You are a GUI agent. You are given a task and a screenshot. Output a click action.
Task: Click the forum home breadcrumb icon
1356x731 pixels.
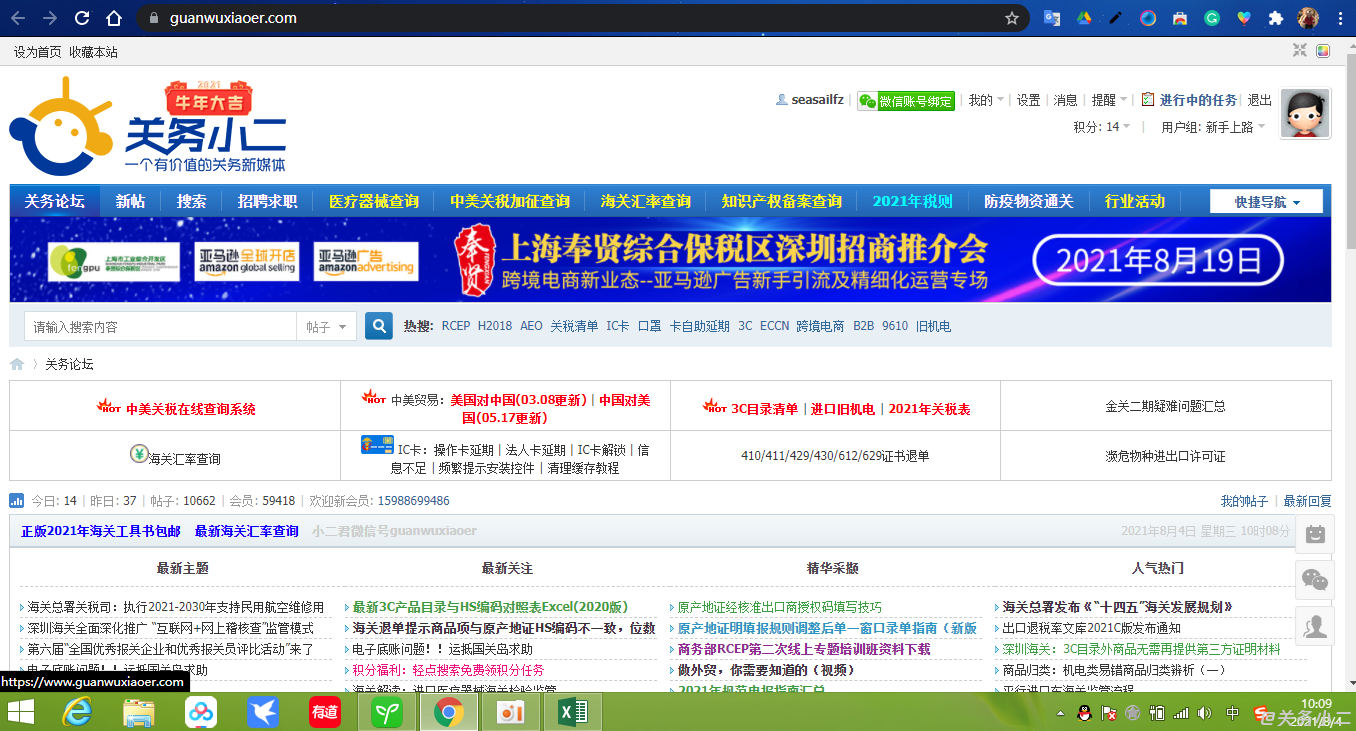pos(17,364)
